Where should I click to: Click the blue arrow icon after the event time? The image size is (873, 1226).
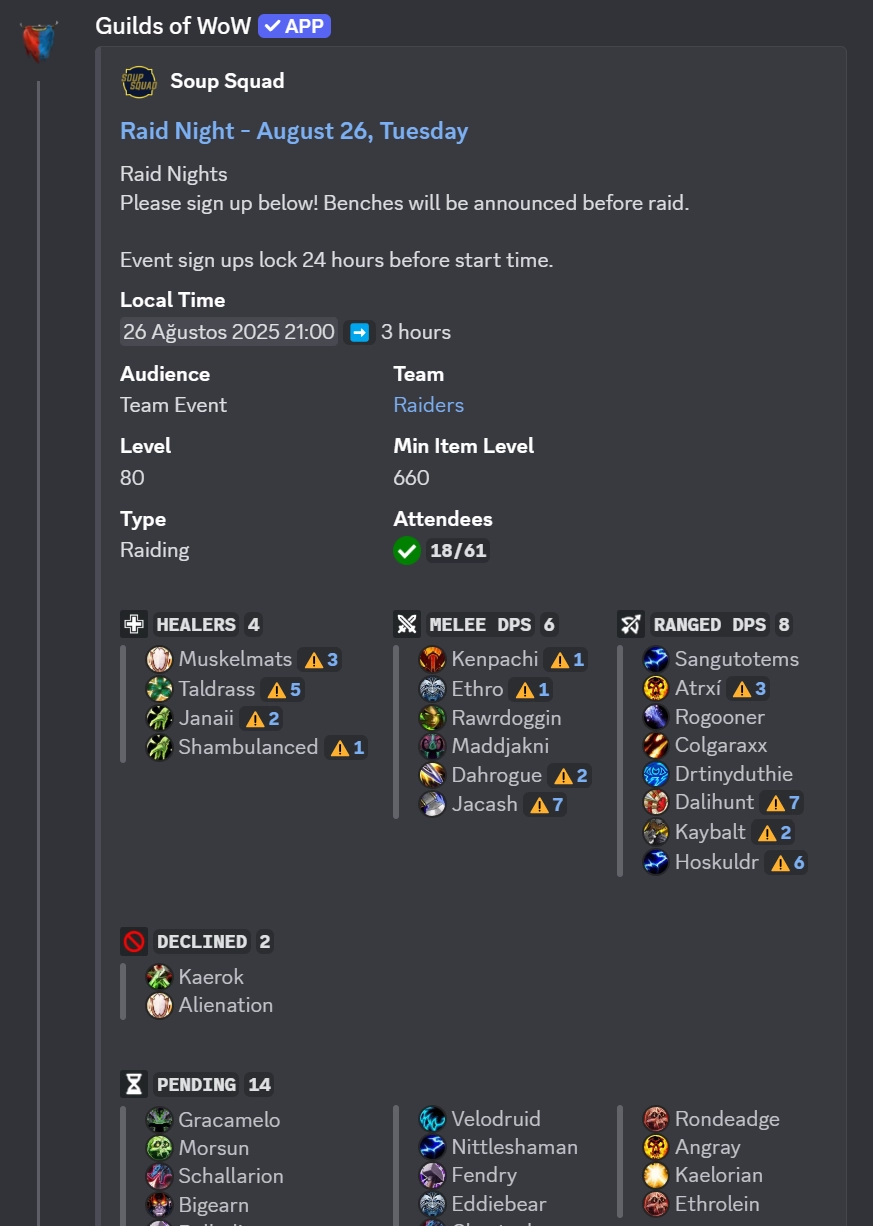[x=359, y=331]
